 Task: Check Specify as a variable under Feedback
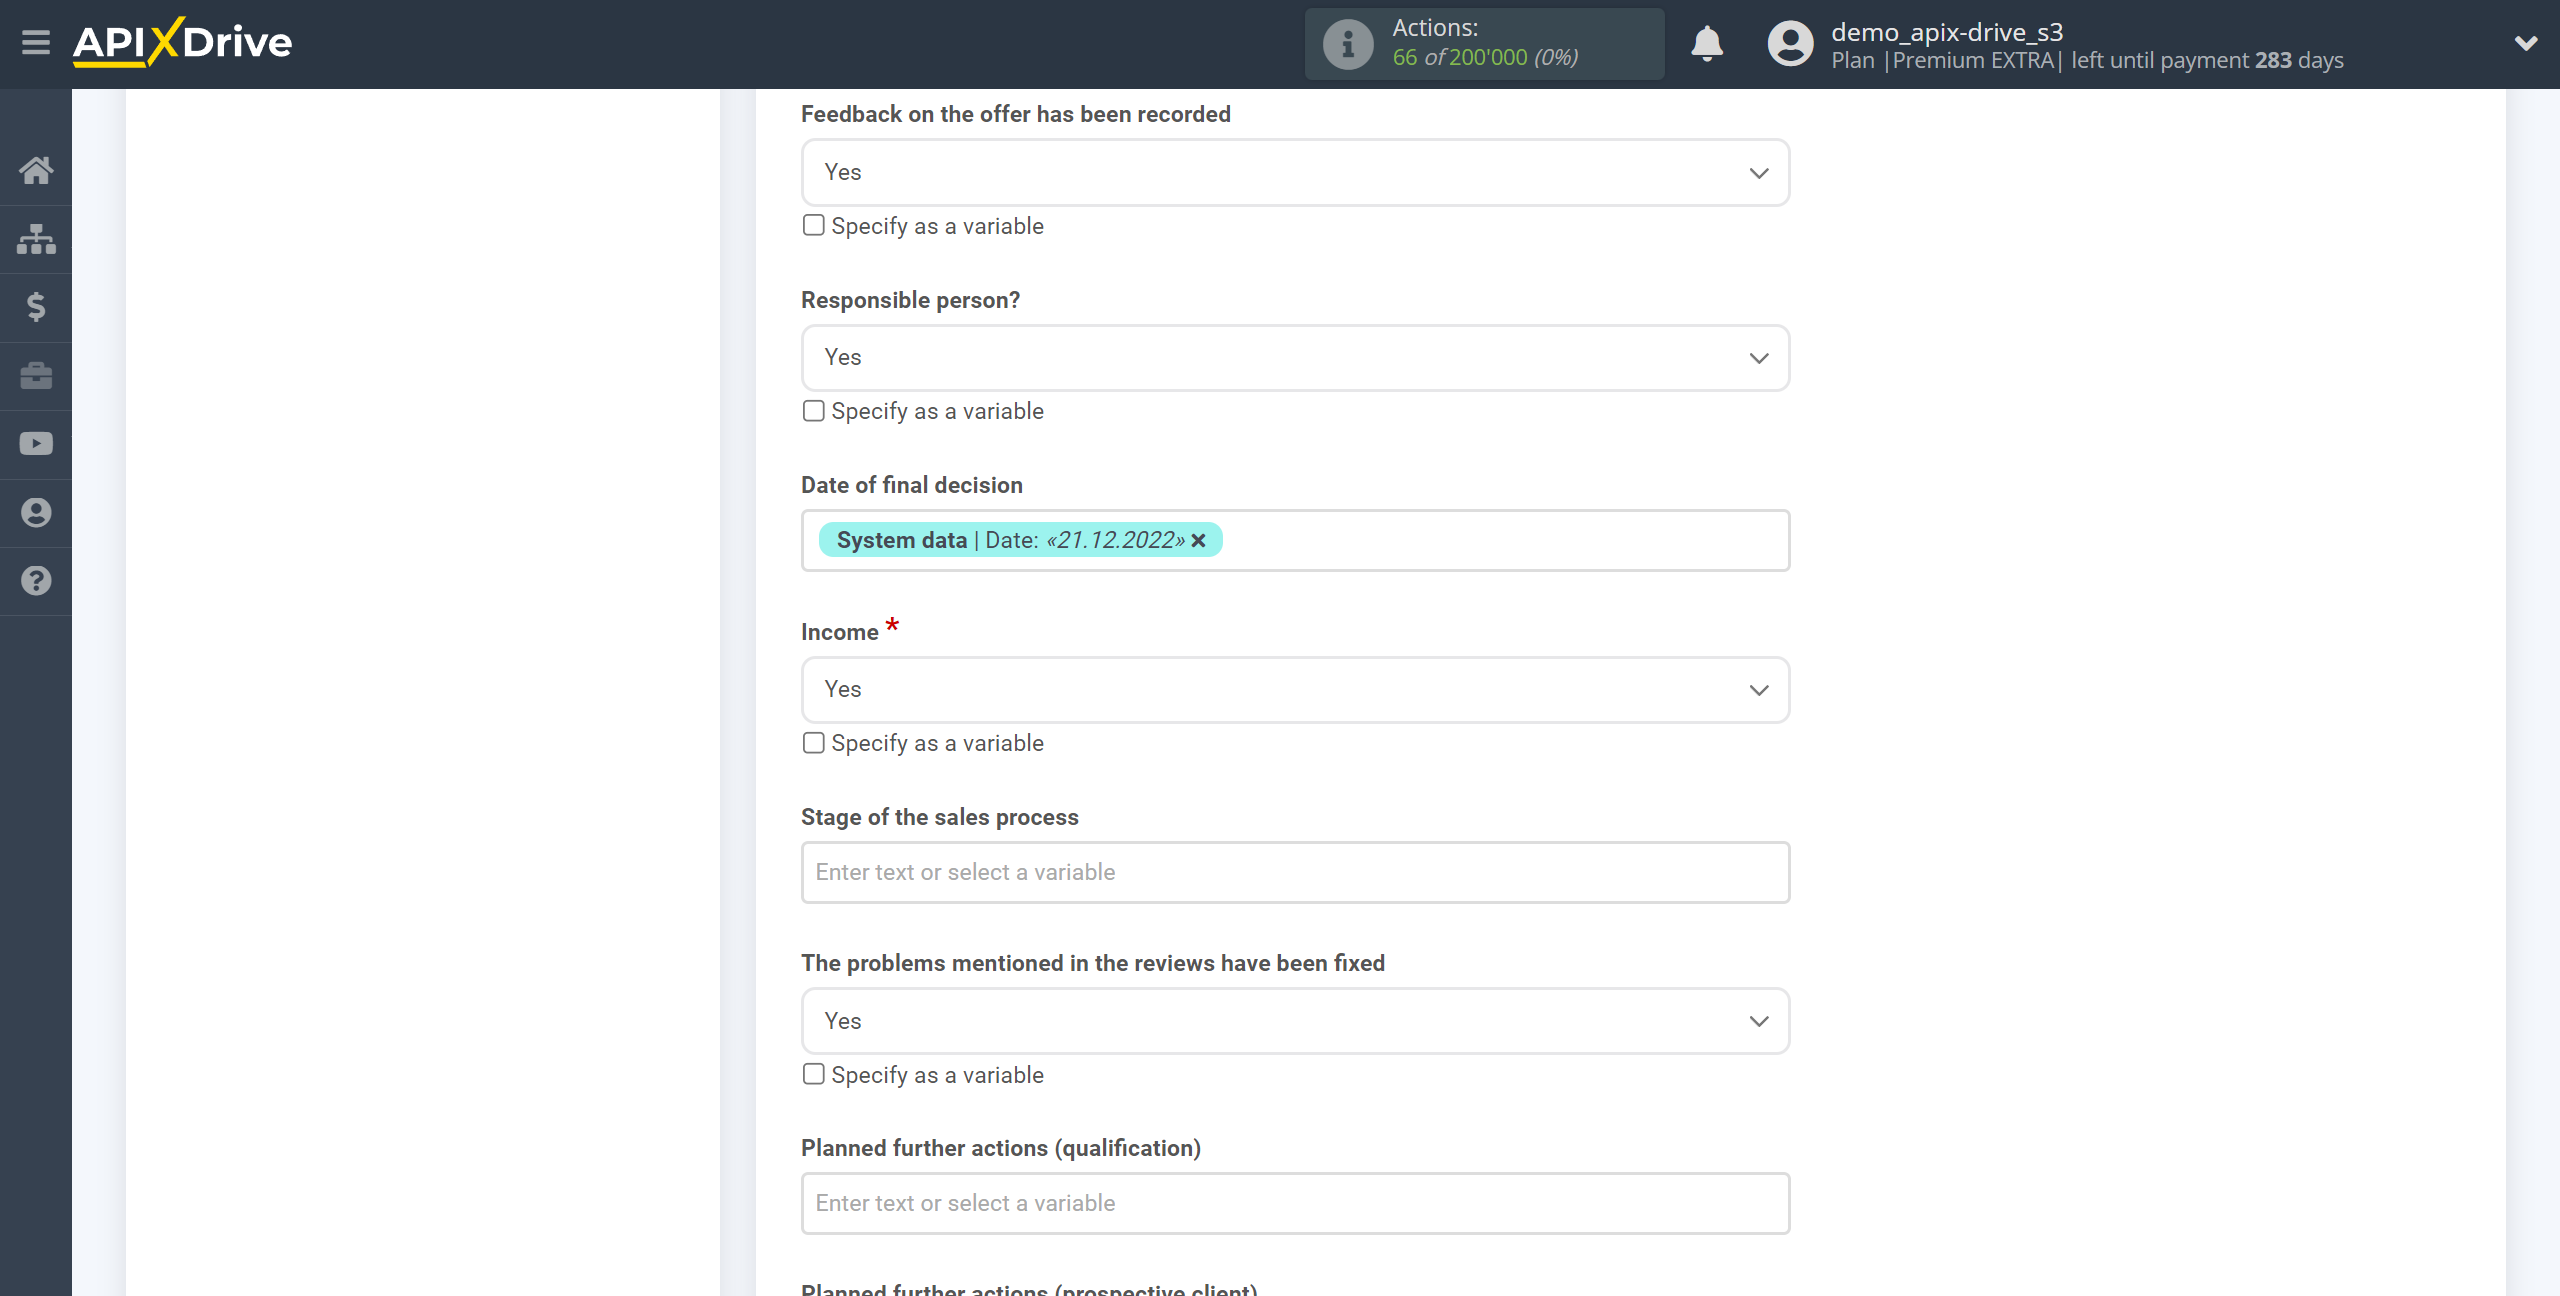coord(814,226)
